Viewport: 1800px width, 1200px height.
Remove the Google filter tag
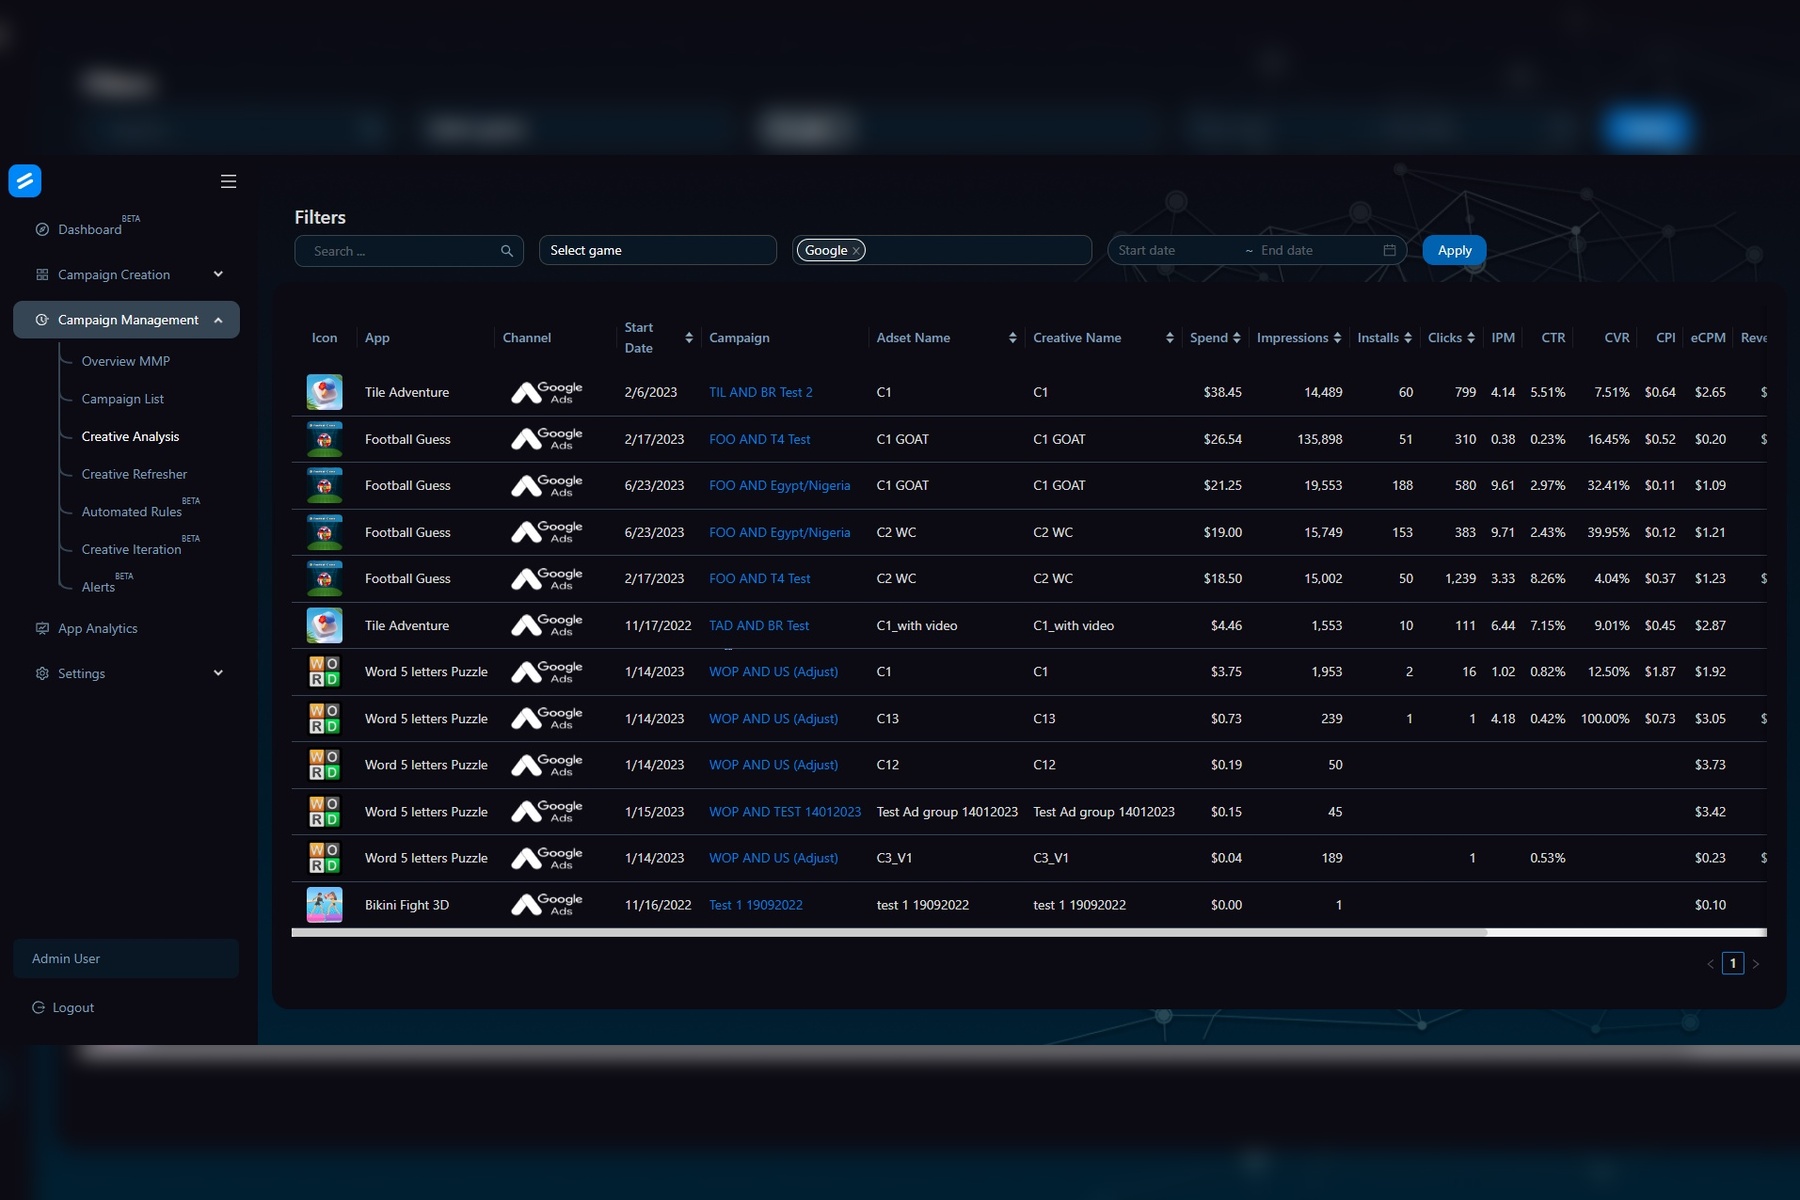(856, 251)
